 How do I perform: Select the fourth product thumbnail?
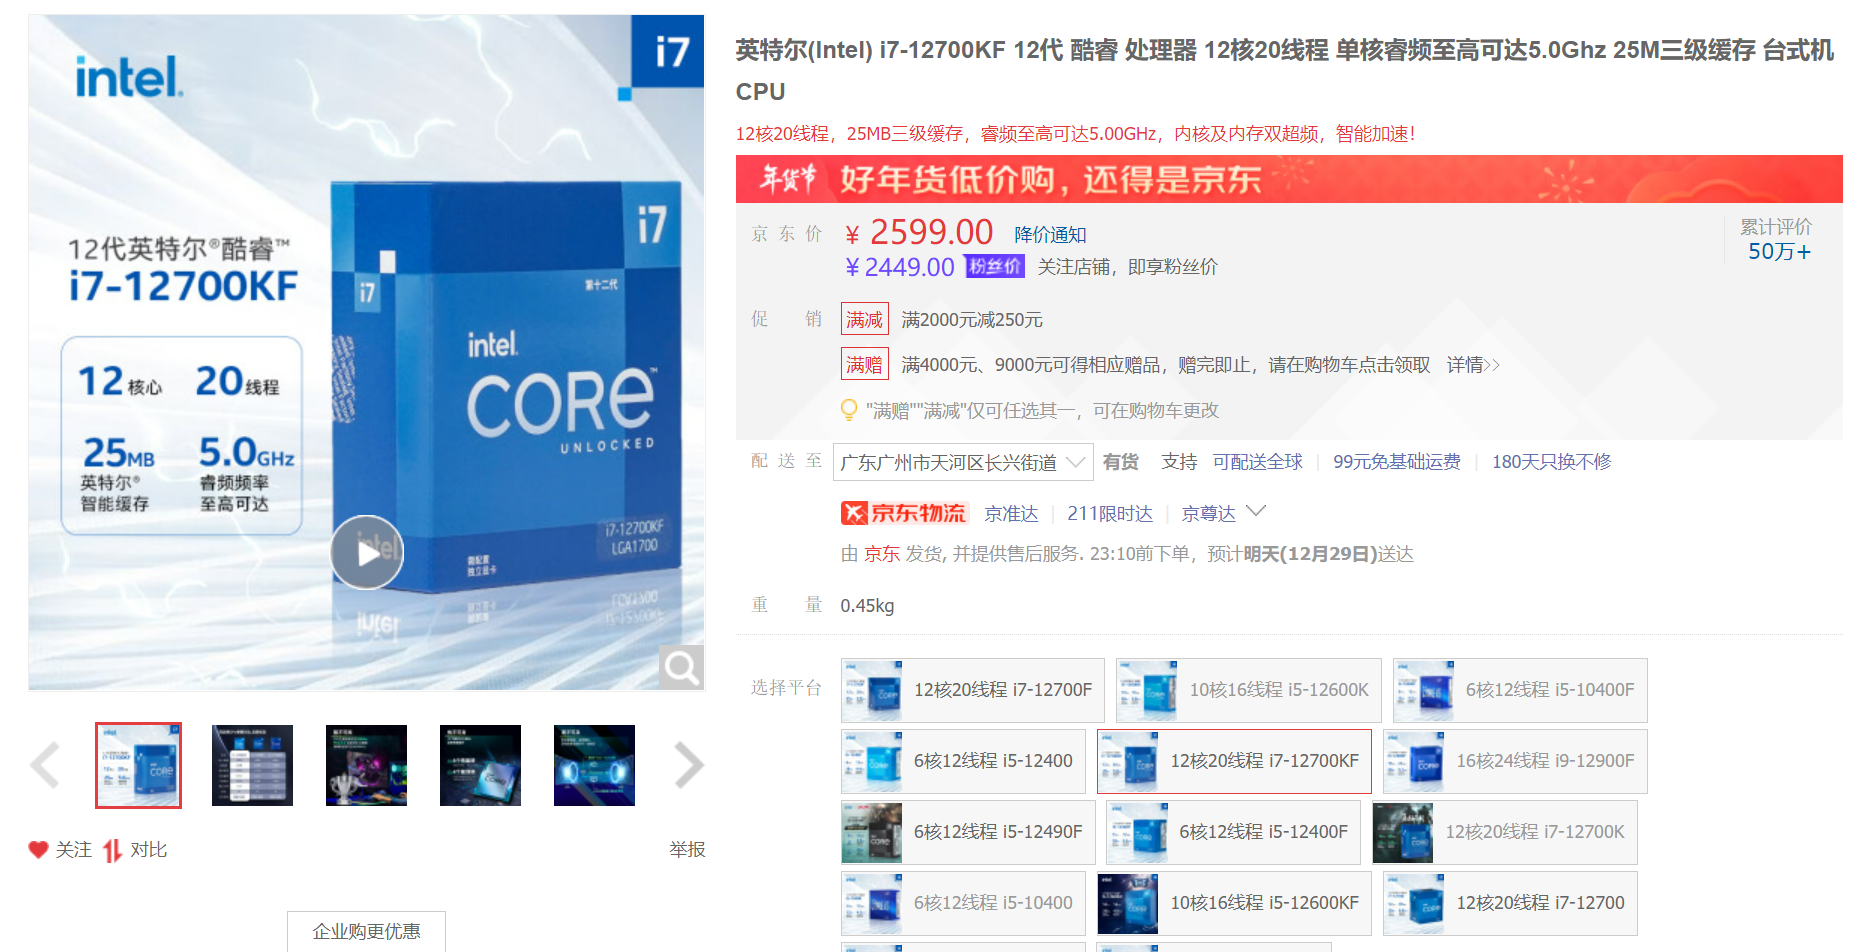[x=480, y=765]
